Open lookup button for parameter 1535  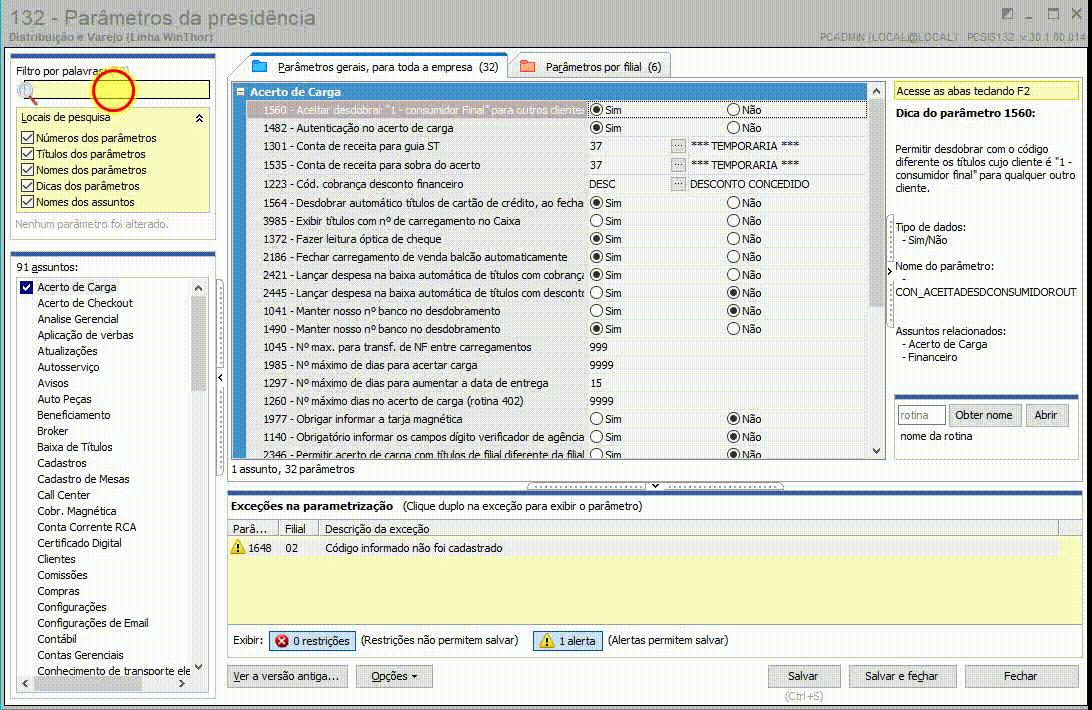pyautogui.click(x=678, y=165)
